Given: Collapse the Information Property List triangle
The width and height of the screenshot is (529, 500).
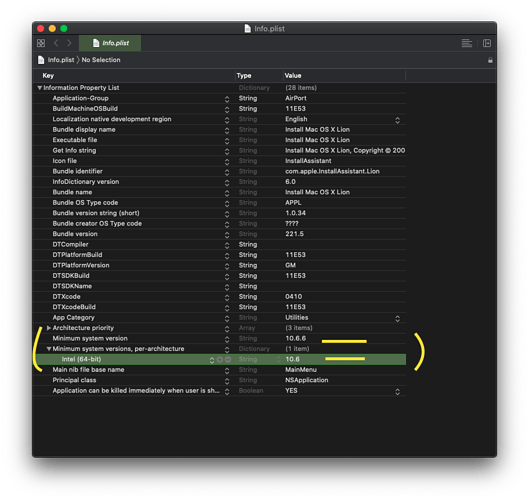Looking at the screenshot, I should (x=39, y=88).
